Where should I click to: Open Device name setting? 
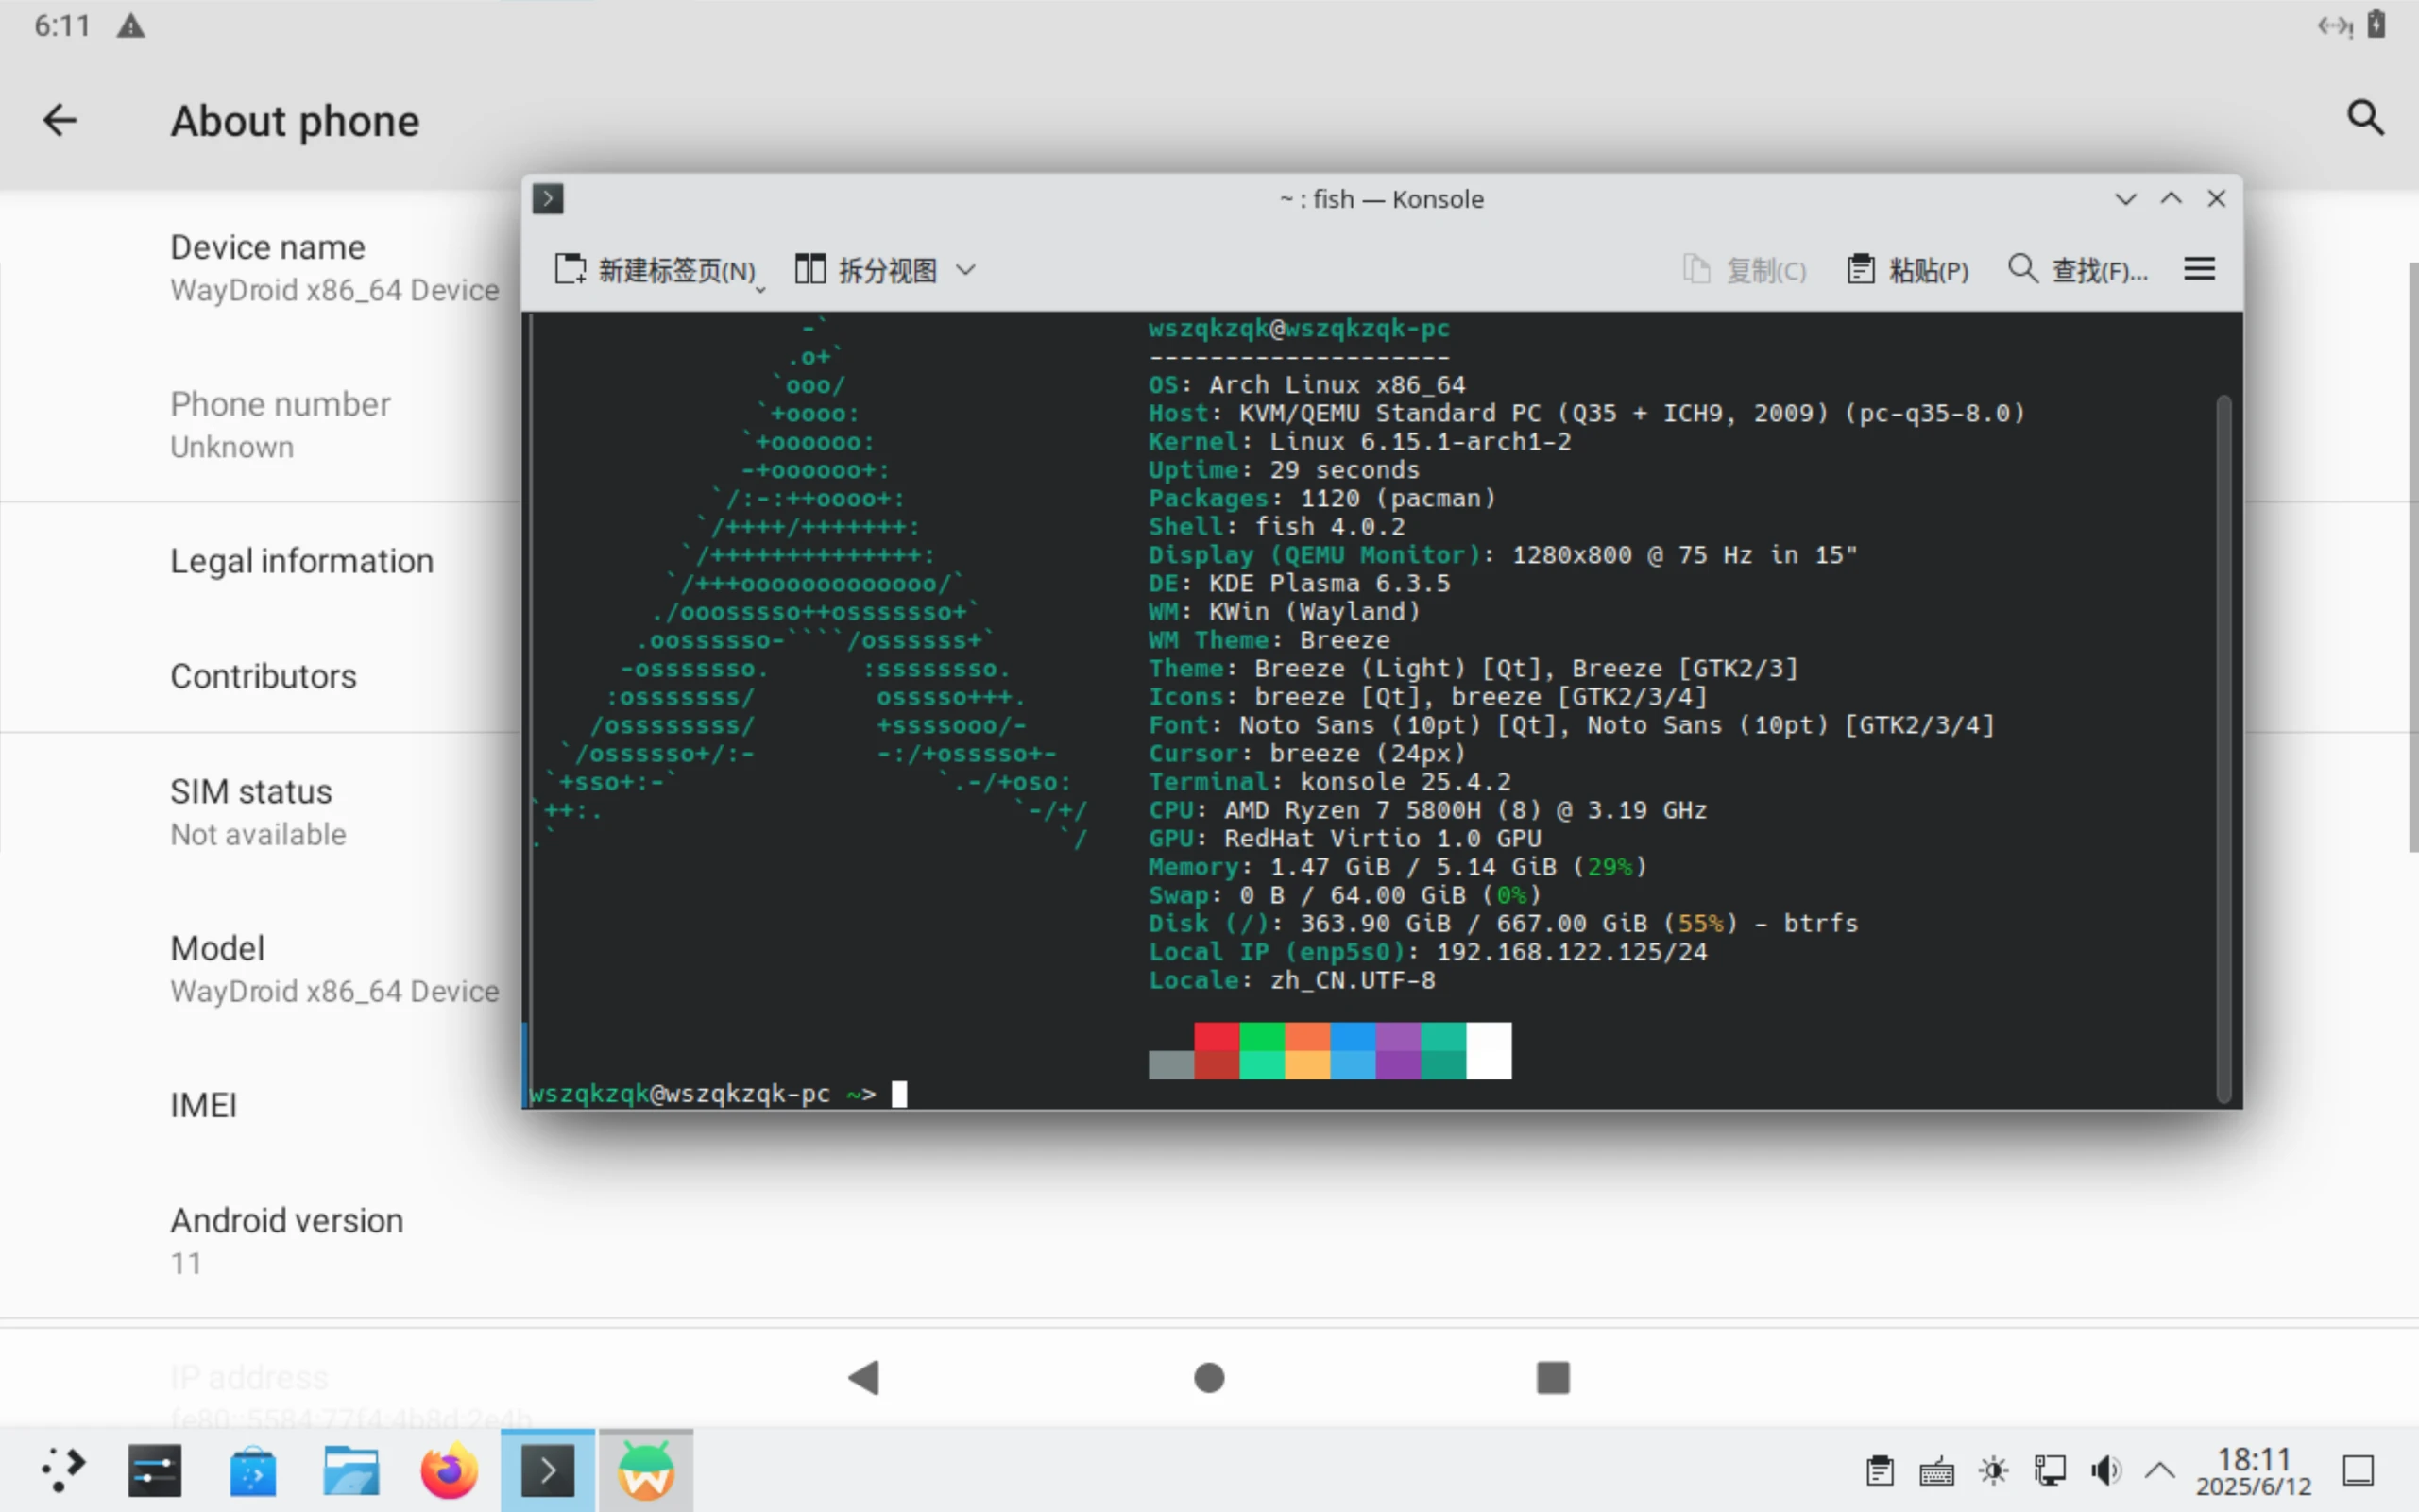334,268
